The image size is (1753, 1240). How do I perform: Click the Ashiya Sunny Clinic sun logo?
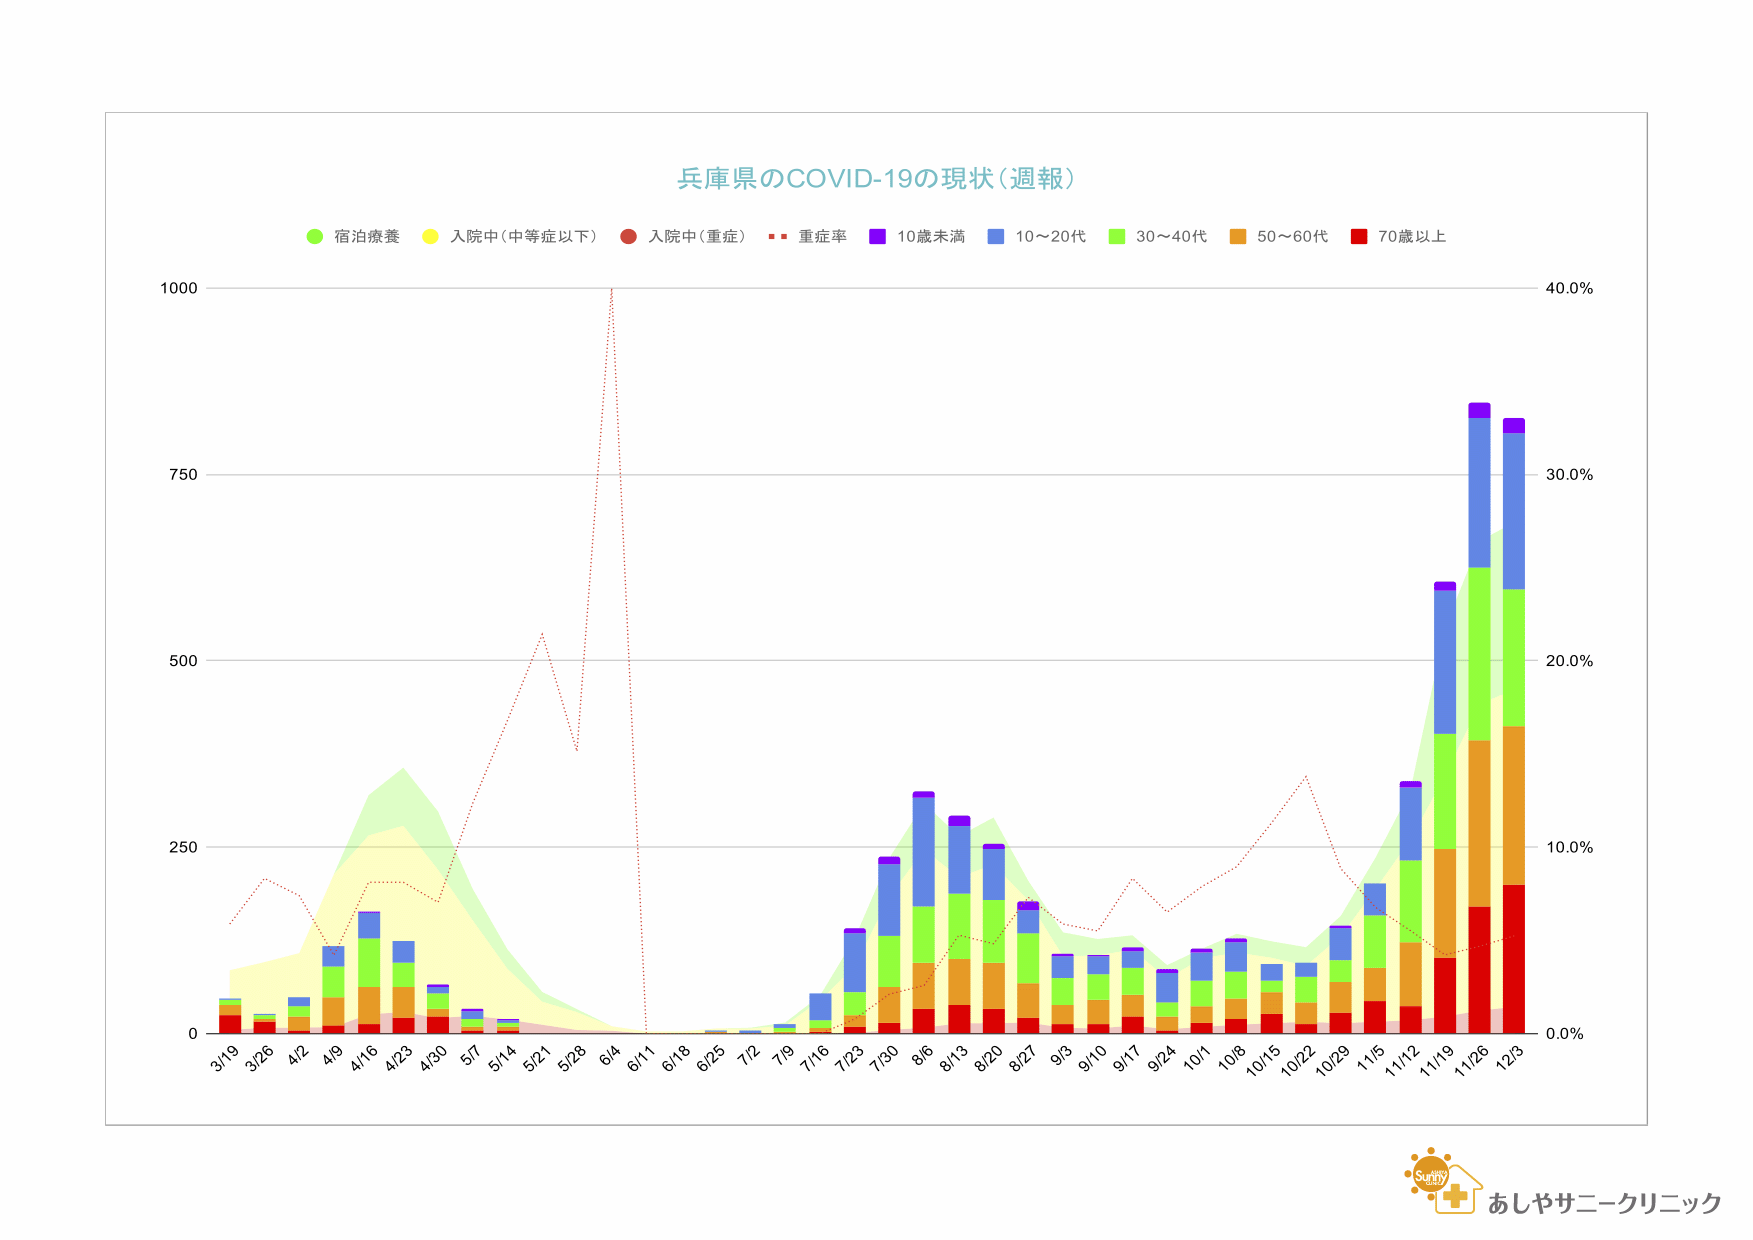(1431, 1176)
